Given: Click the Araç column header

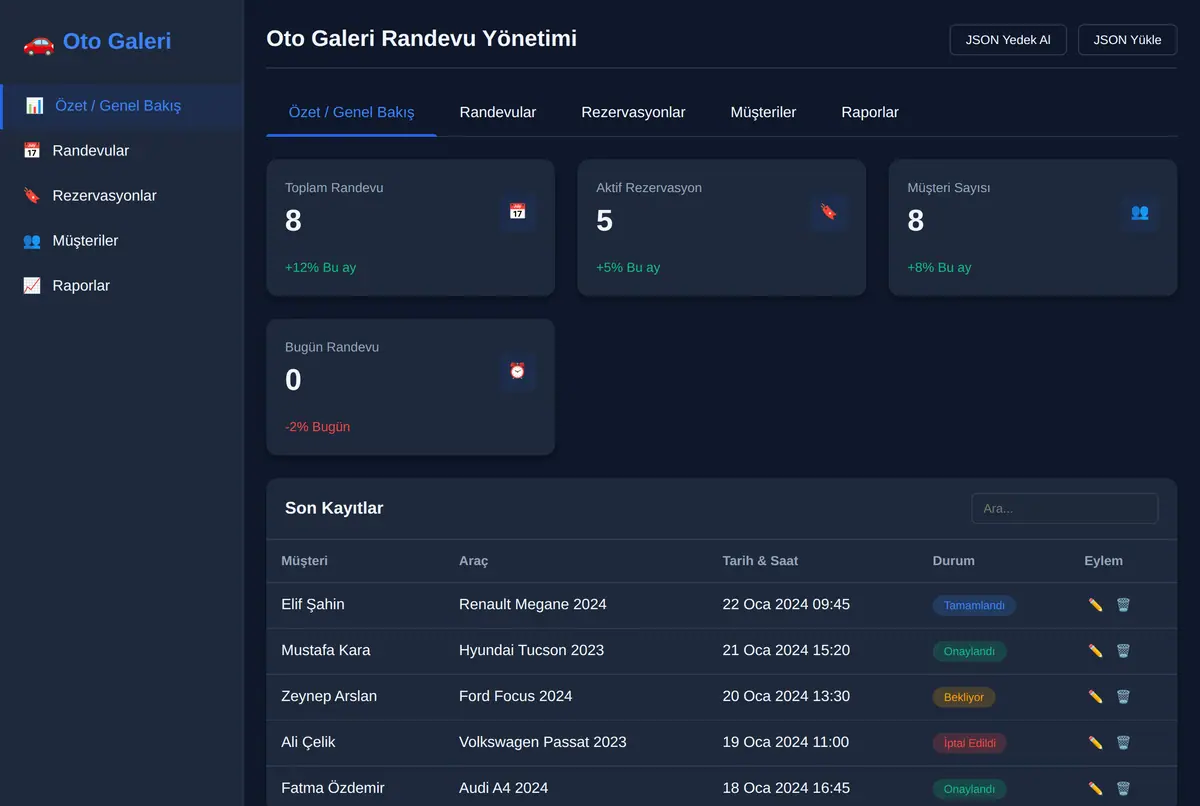Looking at the screenshot, I should 473,561.
